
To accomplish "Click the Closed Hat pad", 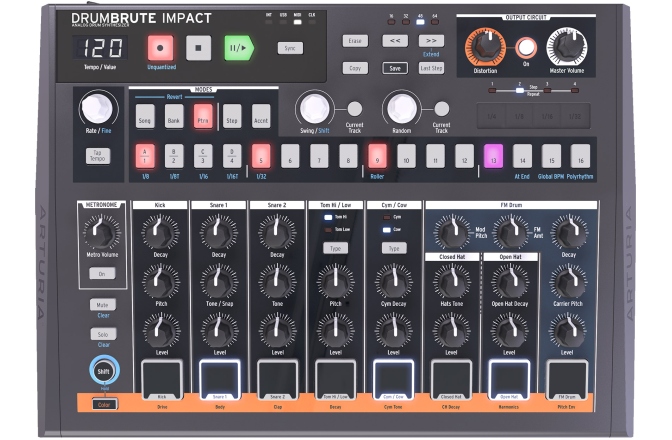I will pyautogui.click(x=451, y=380).
